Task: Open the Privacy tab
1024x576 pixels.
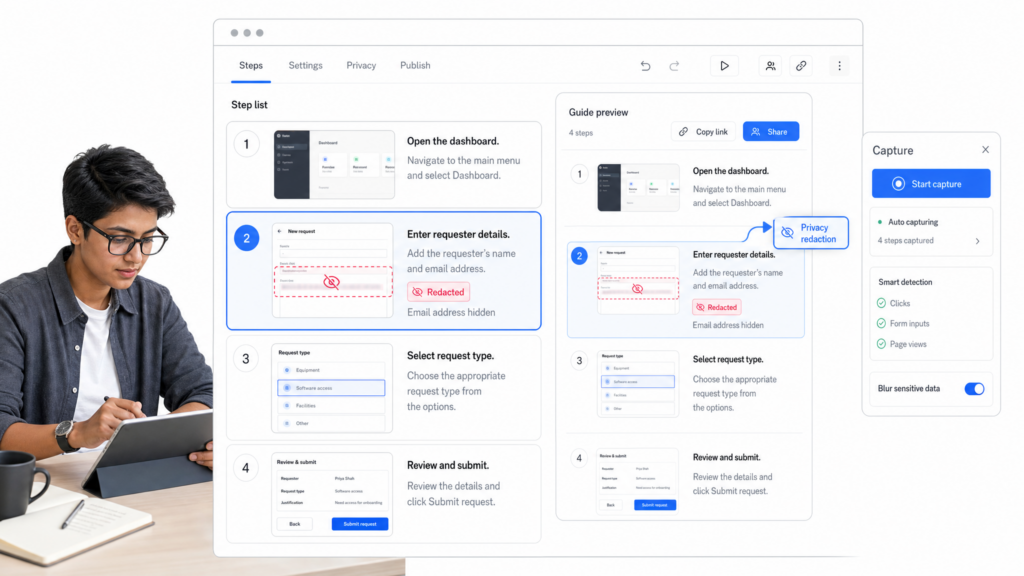Action: coord(361,65)
